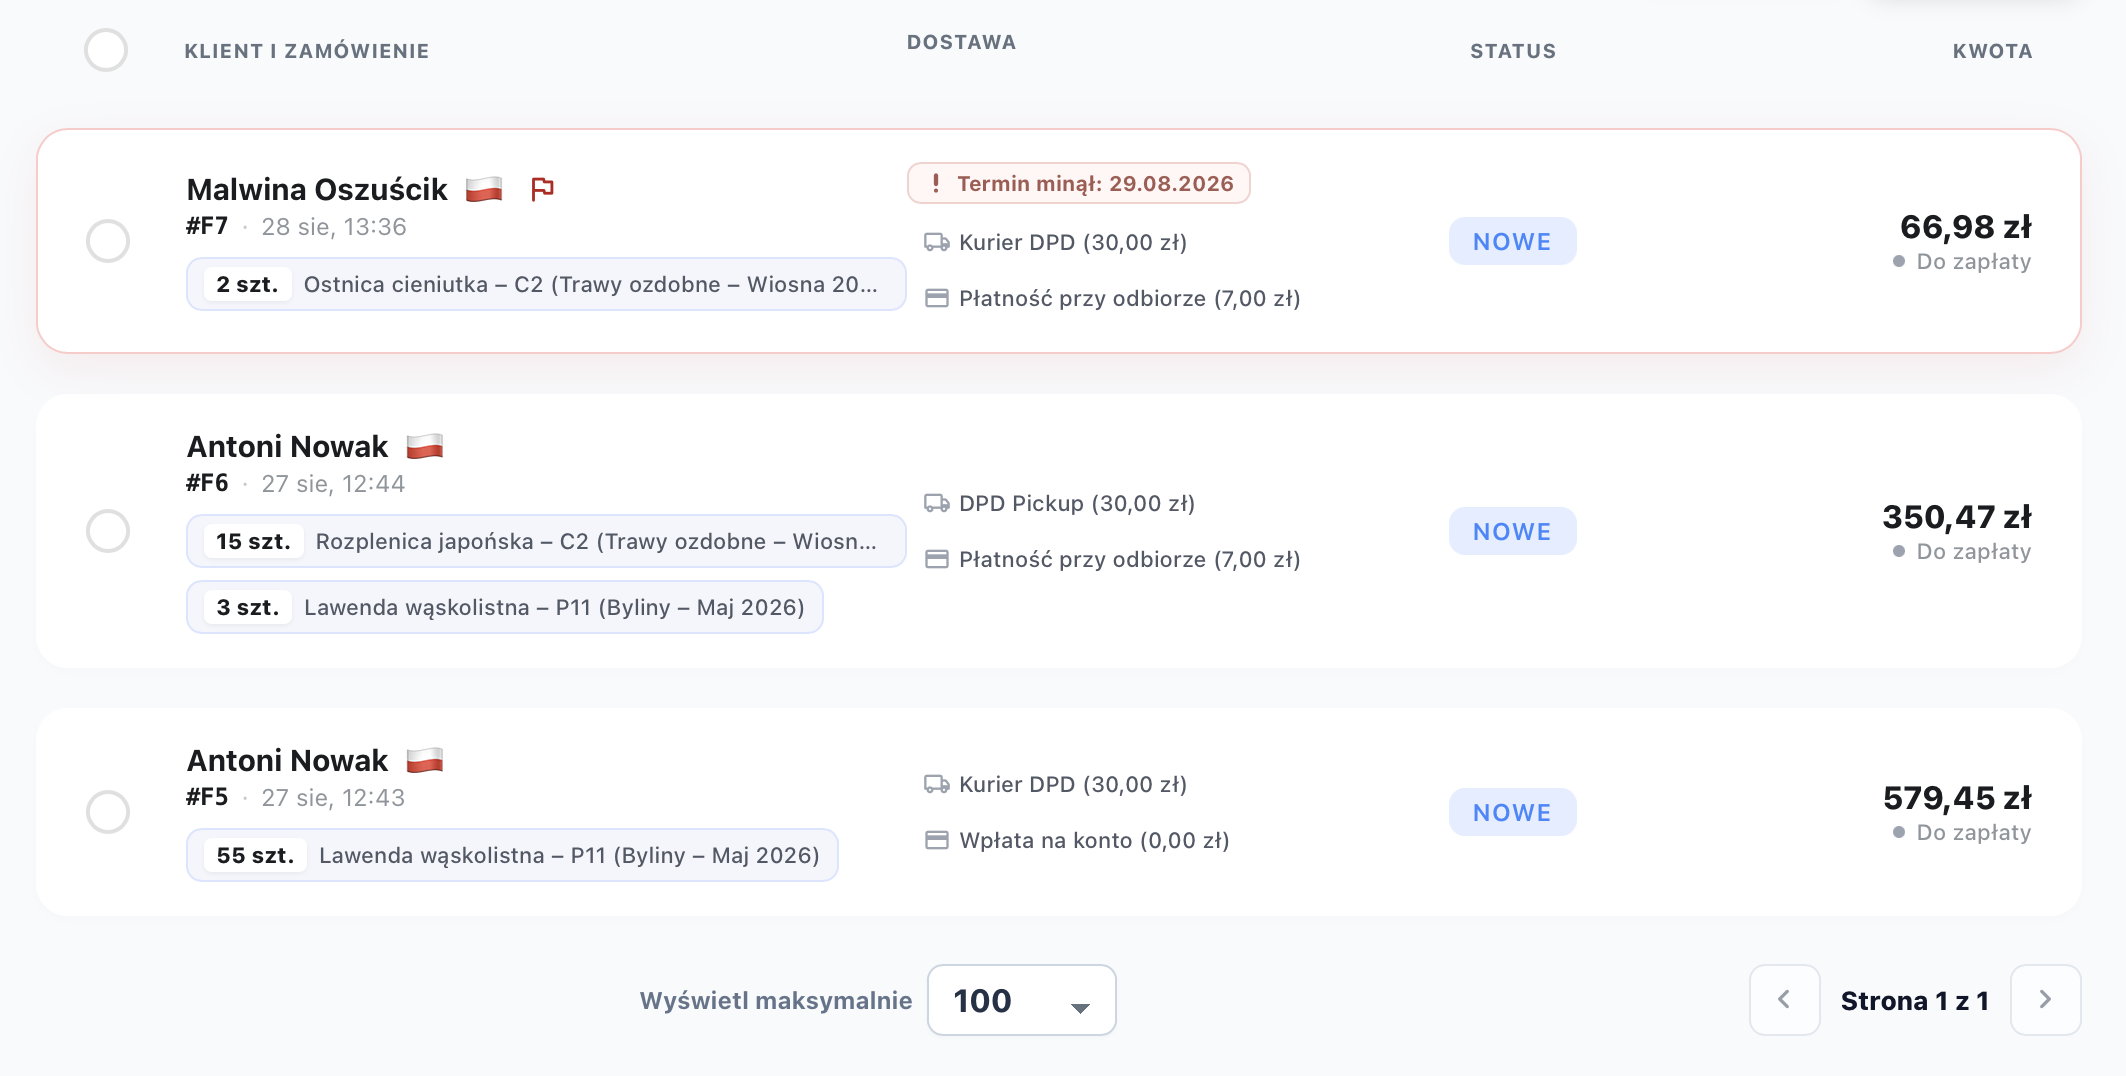Select order #F7 from Malwina Oszuścik
The image size is (2126, 1076).
click(x=108, y=241)
